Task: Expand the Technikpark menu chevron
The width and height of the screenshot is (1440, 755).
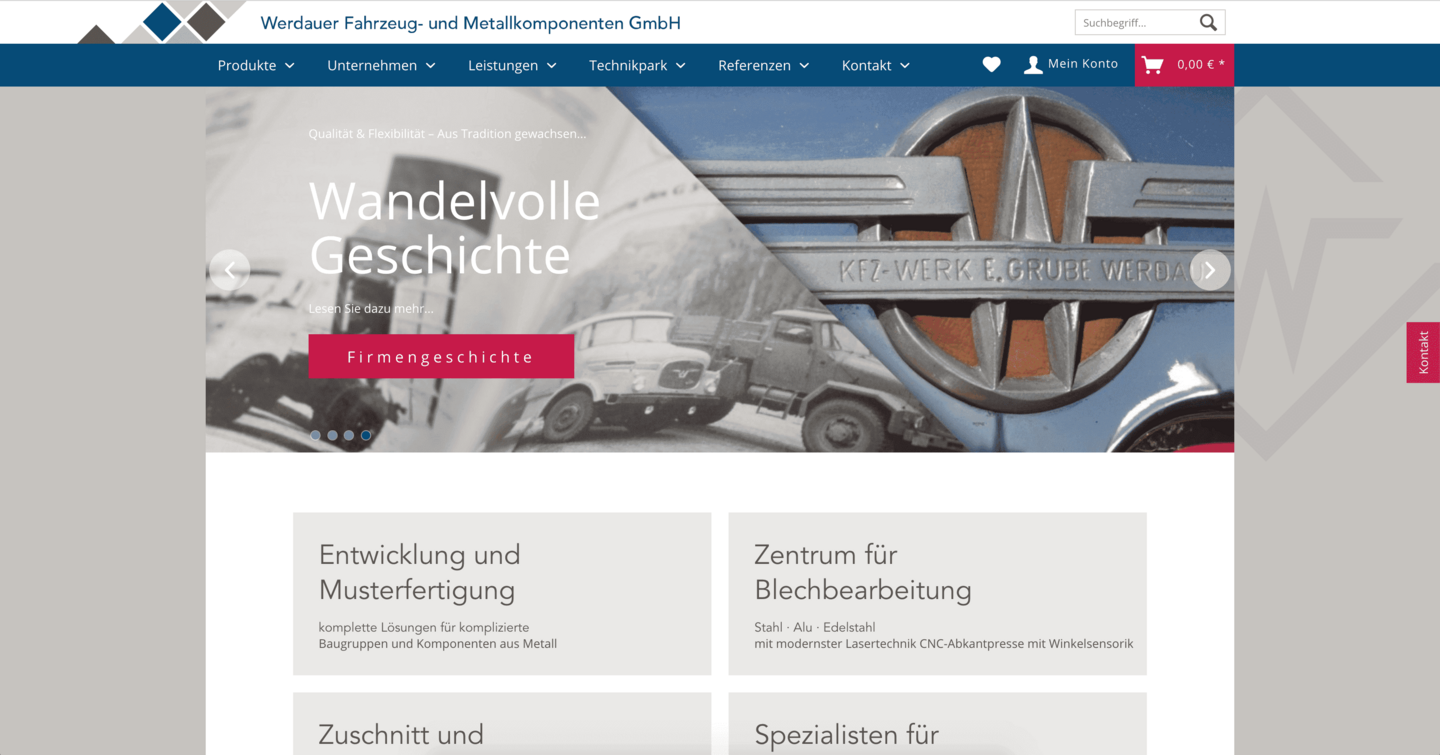Action: (681, 66)
